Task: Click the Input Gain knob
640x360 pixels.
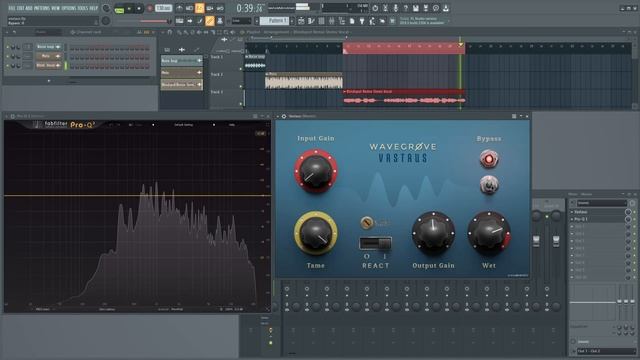Action: (316, 171)
